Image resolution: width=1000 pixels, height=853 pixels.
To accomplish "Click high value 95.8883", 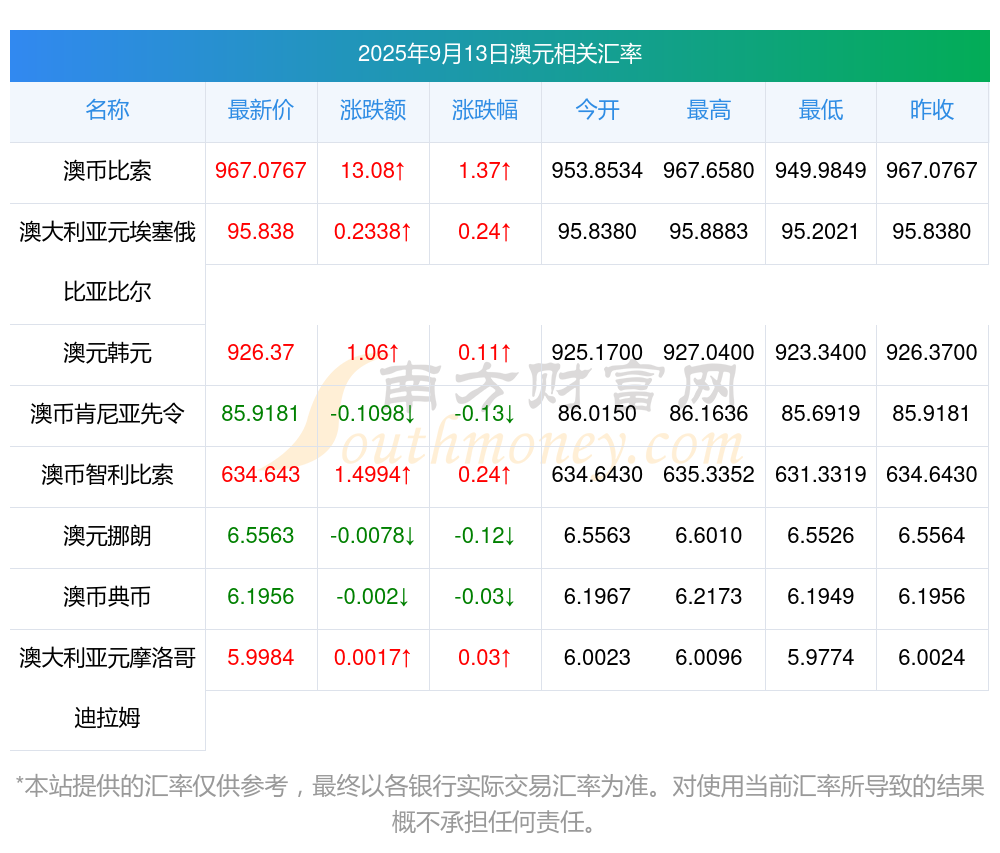I will point(709,231).
